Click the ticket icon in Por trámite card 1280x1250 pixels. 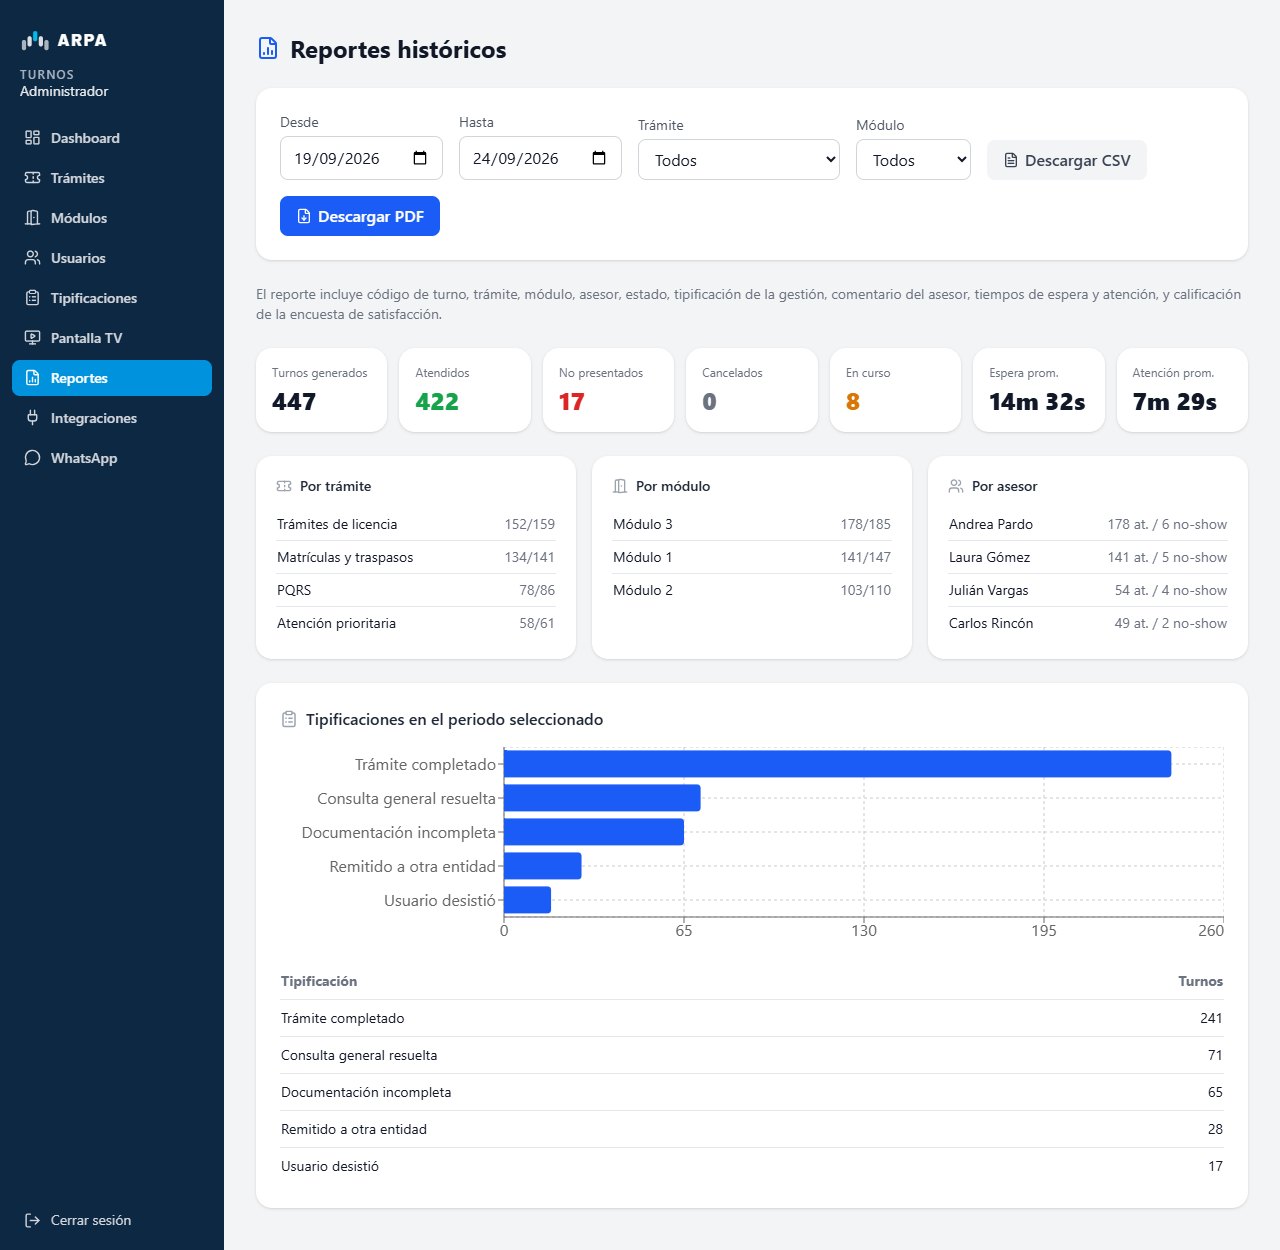[x=284, y=486]
